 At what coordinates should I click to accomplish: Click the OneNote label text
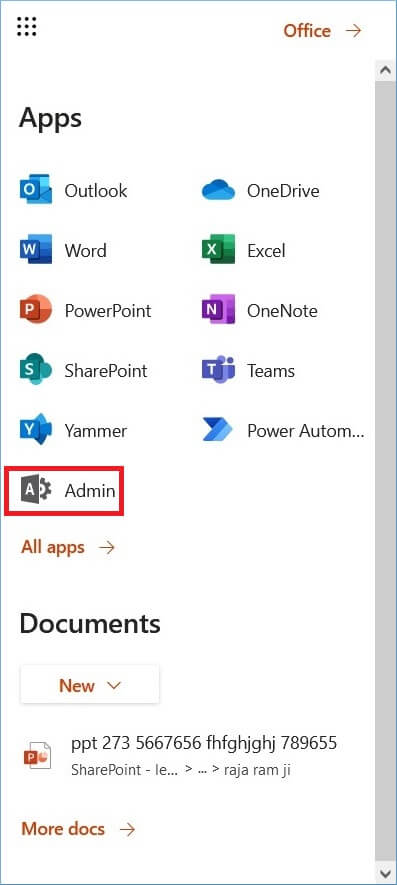[282, 311]
